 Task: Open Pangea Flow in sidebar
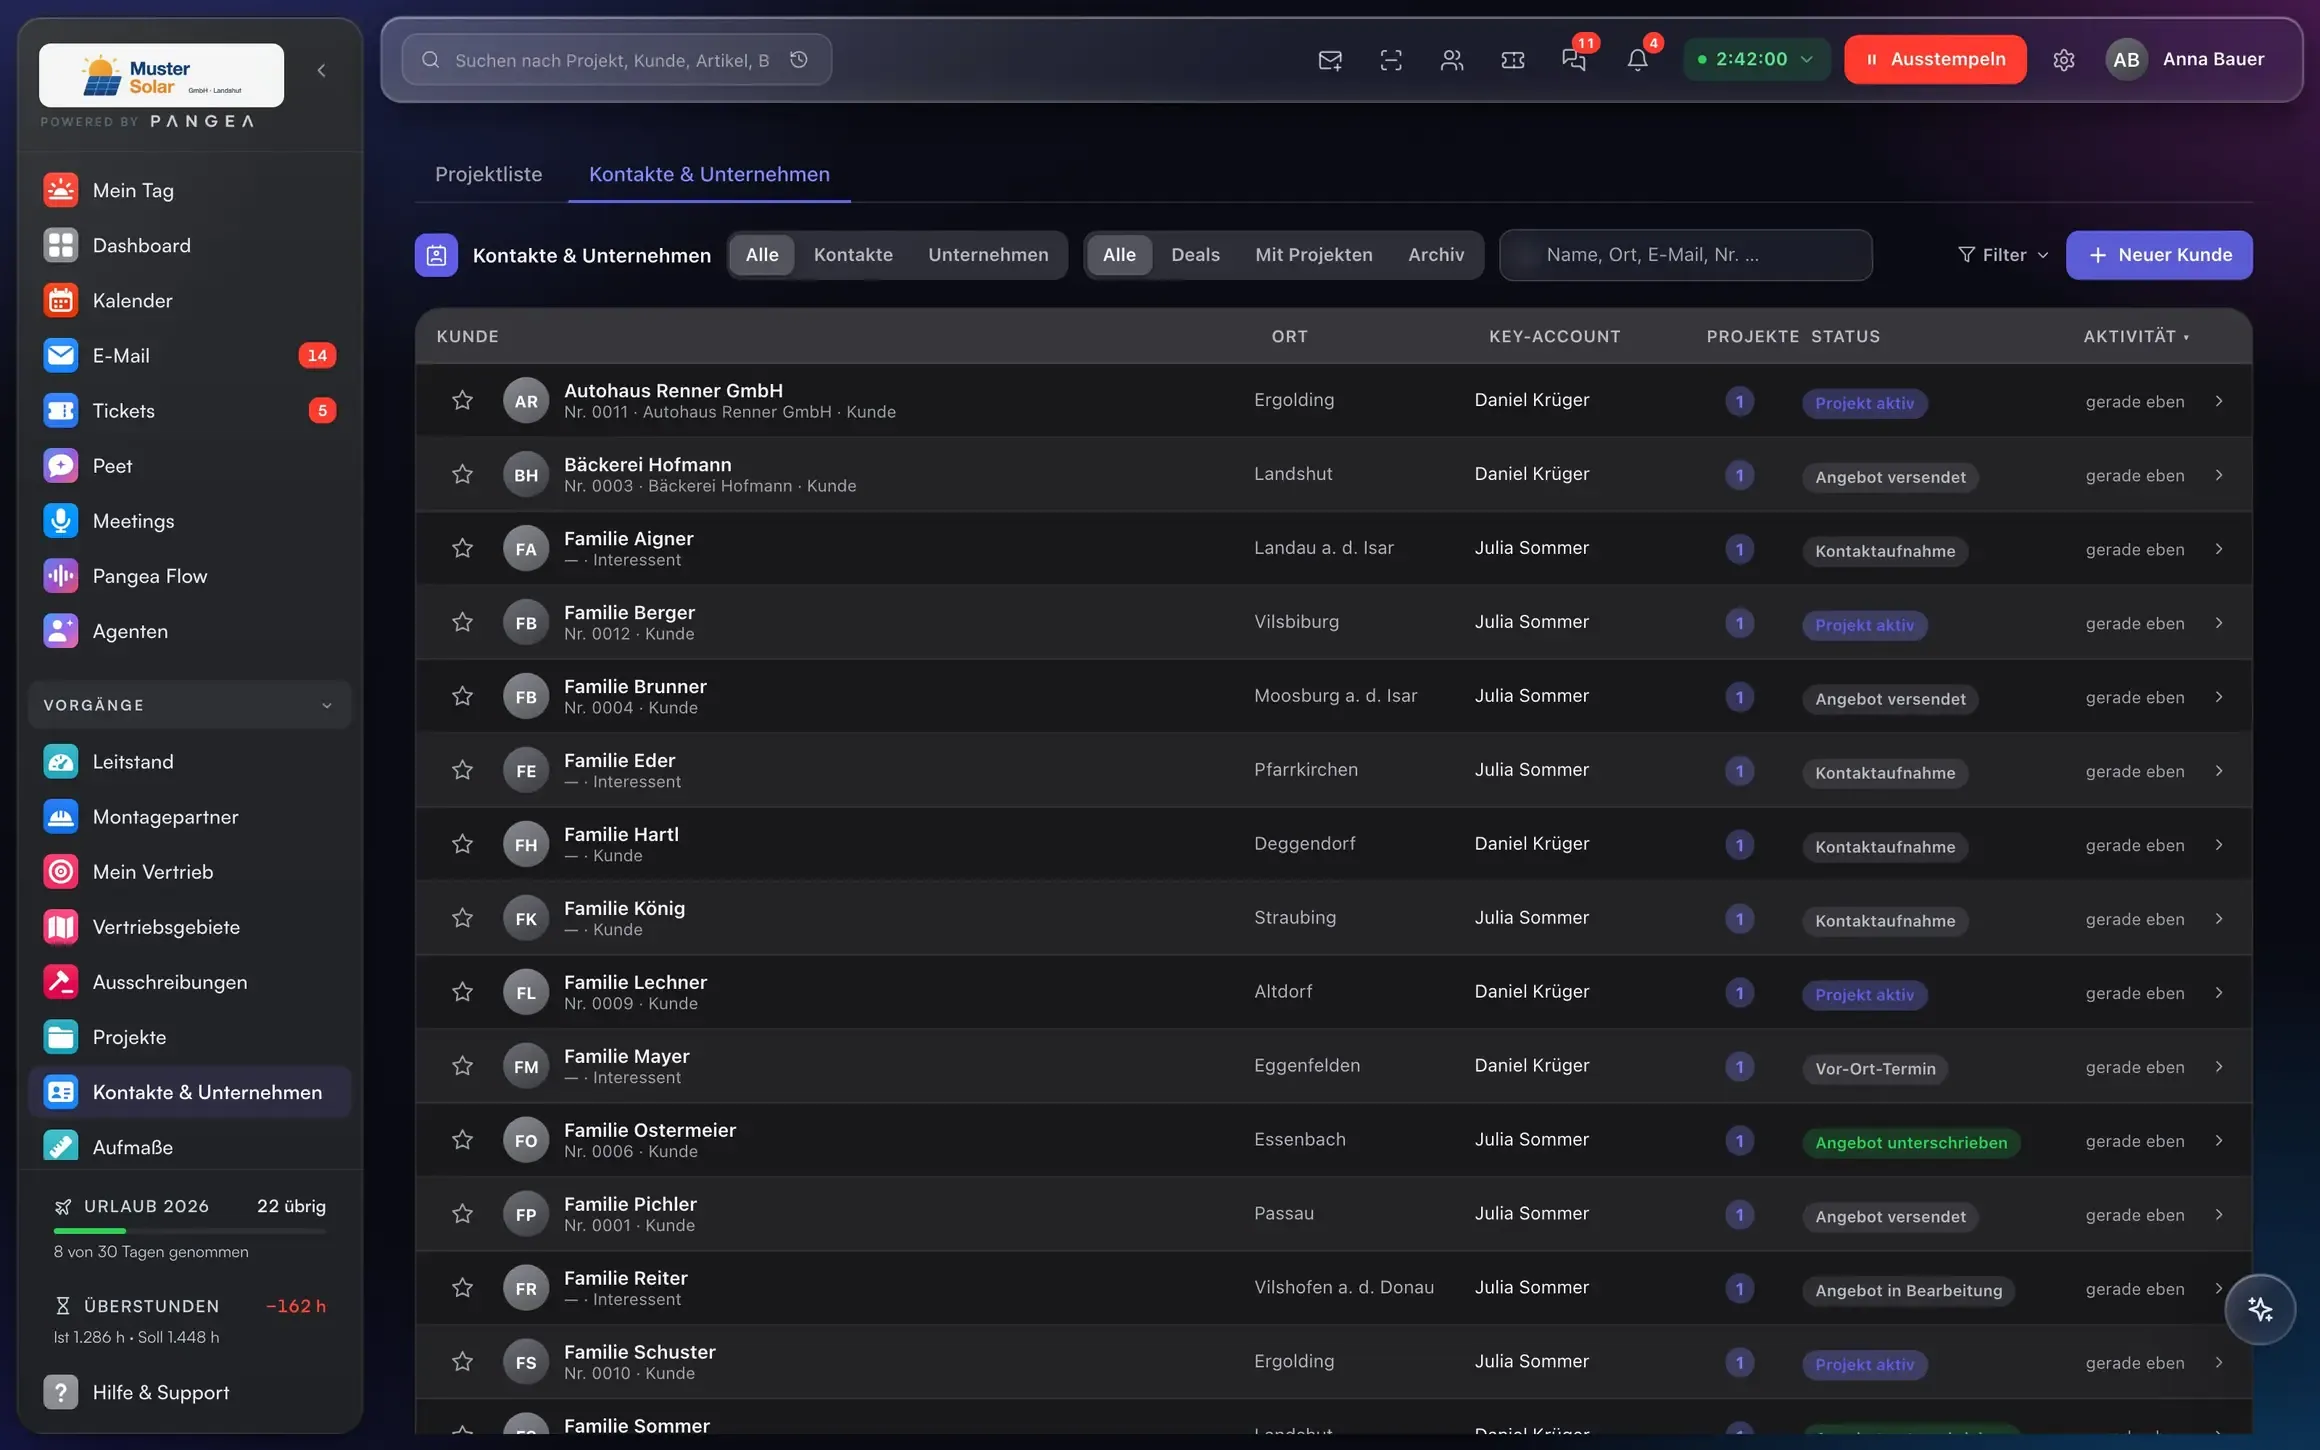[x=190, y=576]
